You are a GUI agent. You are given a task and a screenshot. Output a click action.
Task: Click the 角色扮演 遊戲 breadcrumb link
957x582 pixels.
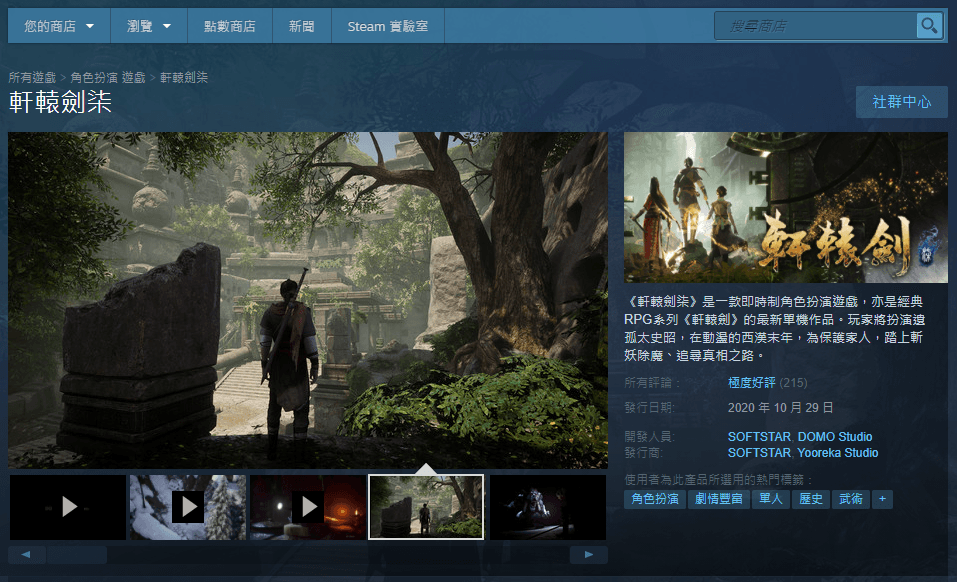pos(108,77)
